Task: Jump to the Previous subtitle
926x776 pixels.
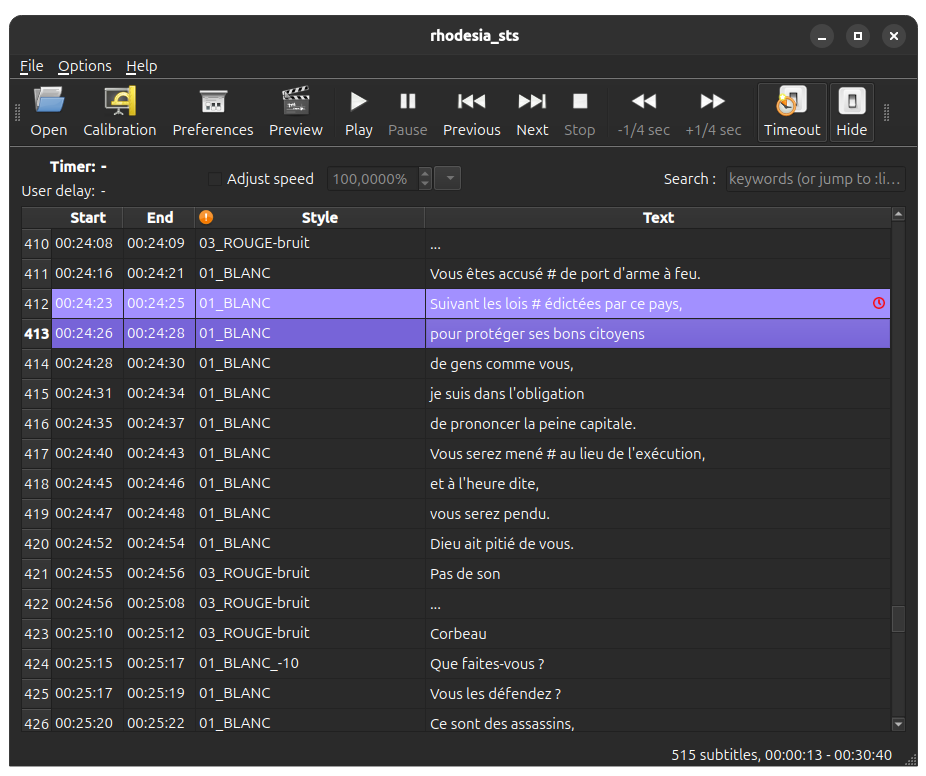Action: (x=471, y=112)
